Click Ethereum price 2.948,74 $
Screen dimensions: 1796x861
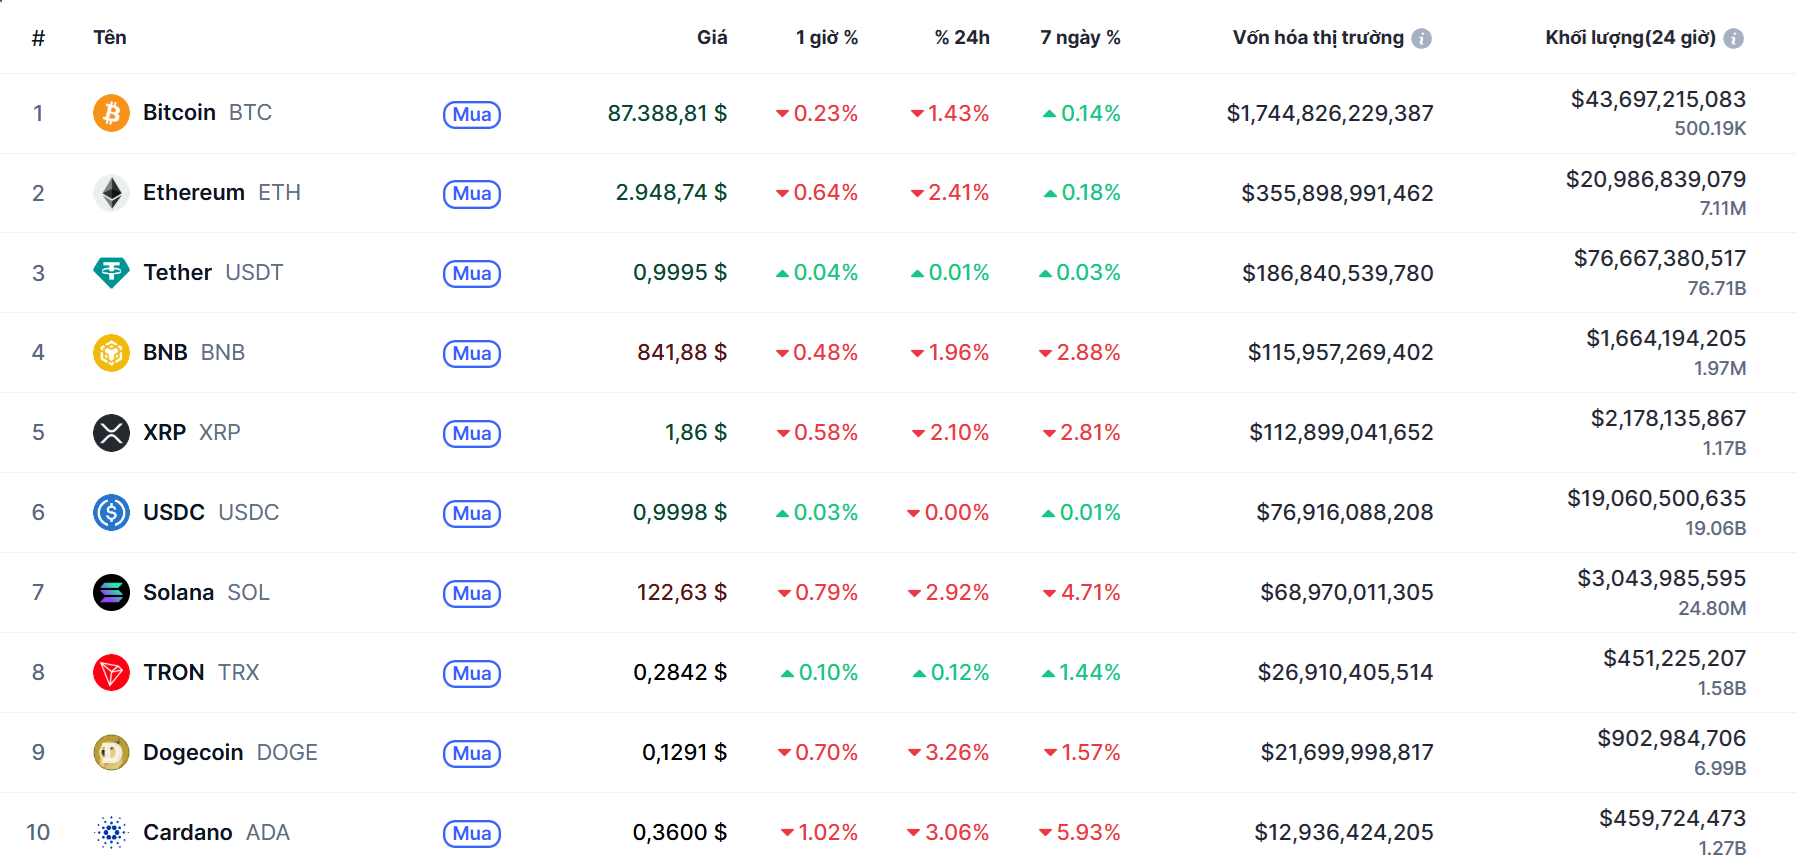click(671, 192)
